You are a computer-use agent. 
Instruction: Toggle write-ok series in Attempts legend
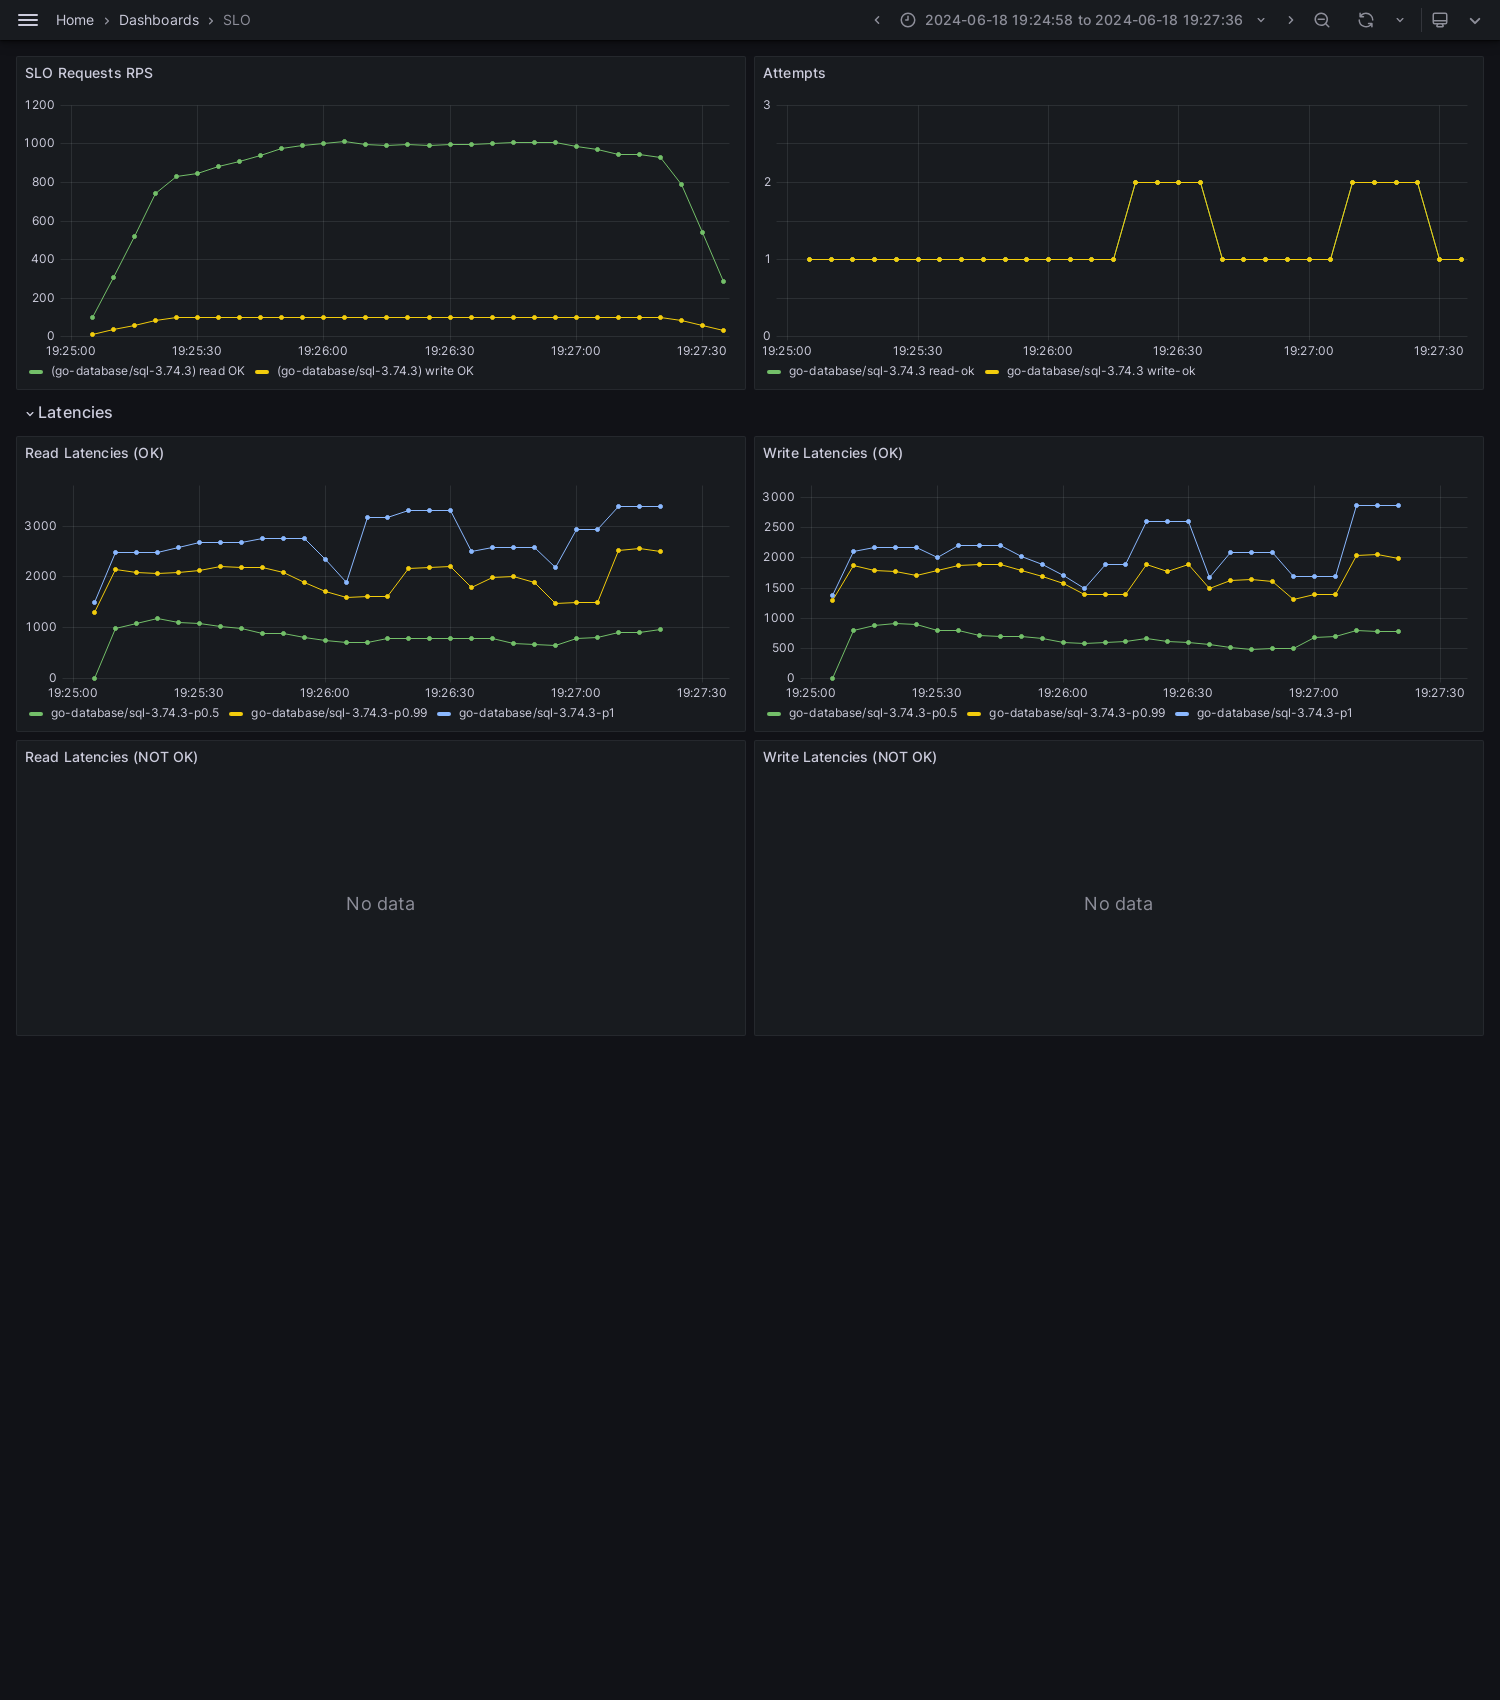[x=1101, y=371]
